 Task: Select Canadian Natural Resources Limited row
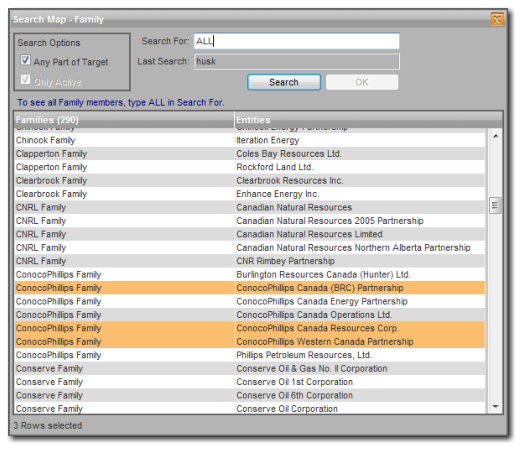click(x=250, y=234)
